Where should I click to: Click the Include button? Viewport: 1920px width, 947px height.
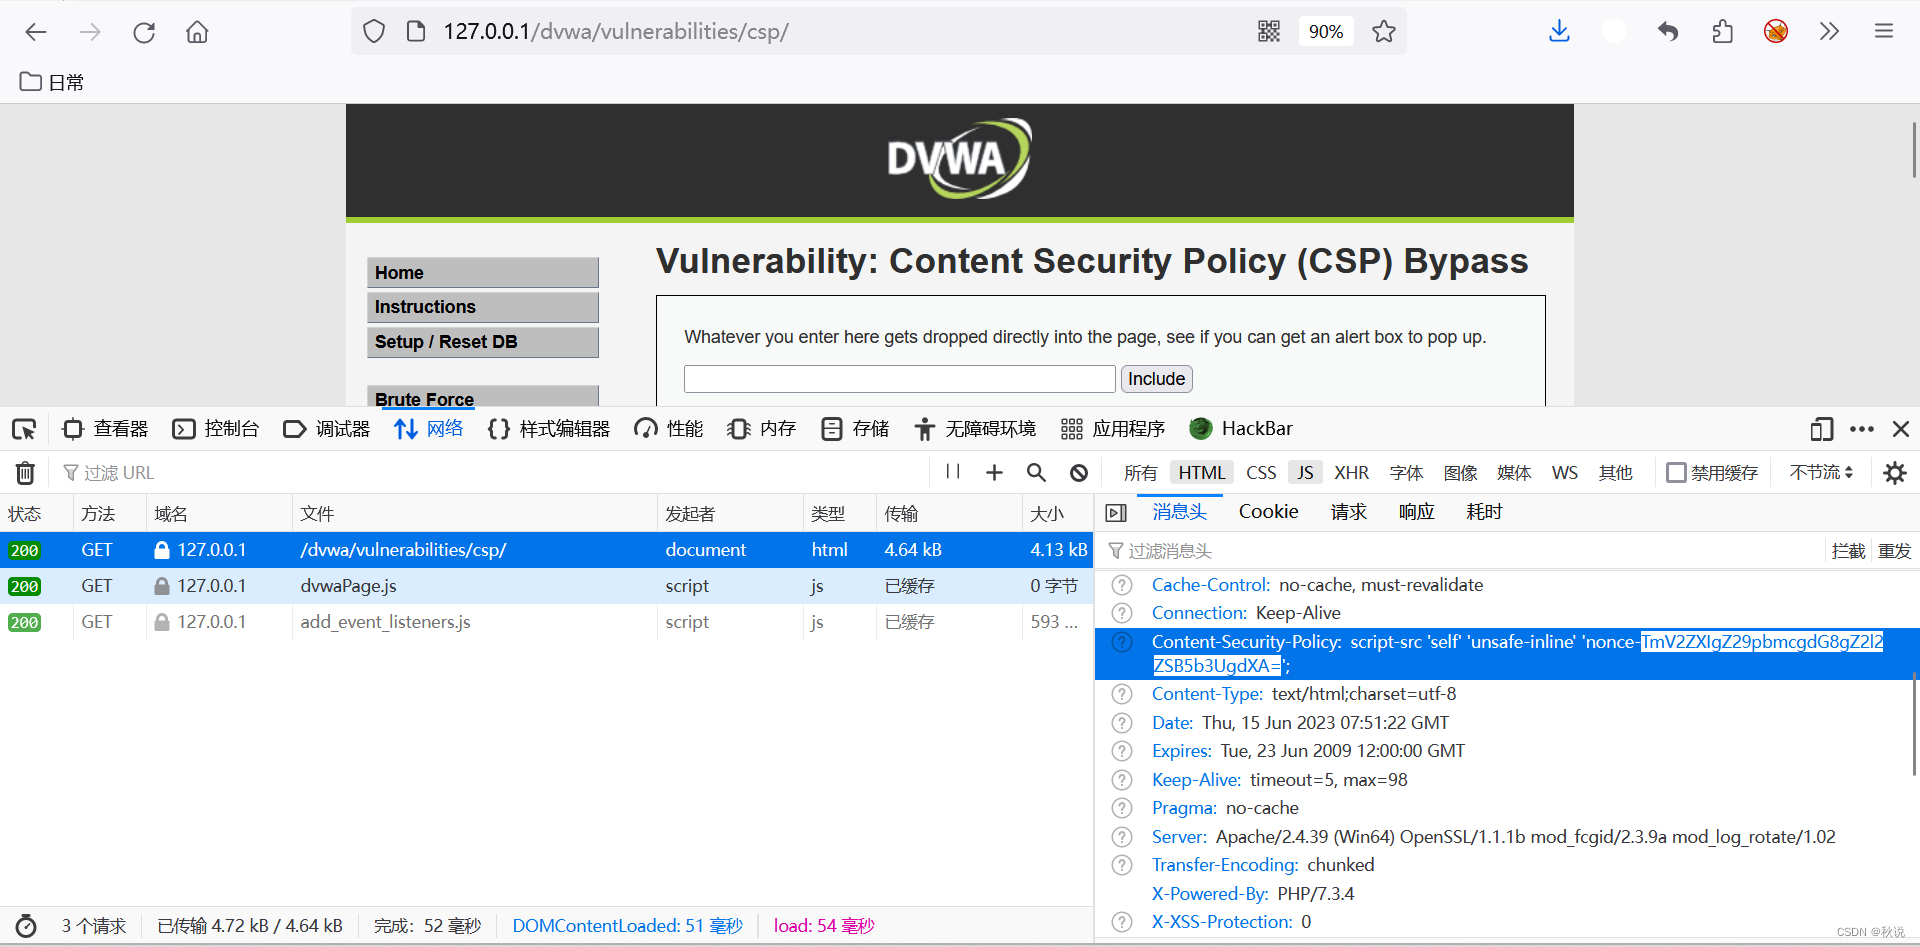[x=1156, y=379]
